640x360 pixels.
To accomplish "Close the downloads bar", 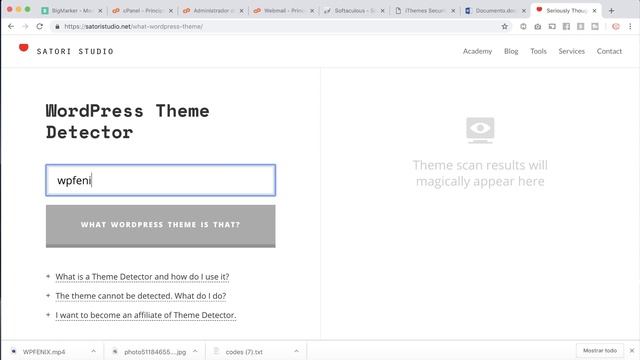I will coord(632,351).
